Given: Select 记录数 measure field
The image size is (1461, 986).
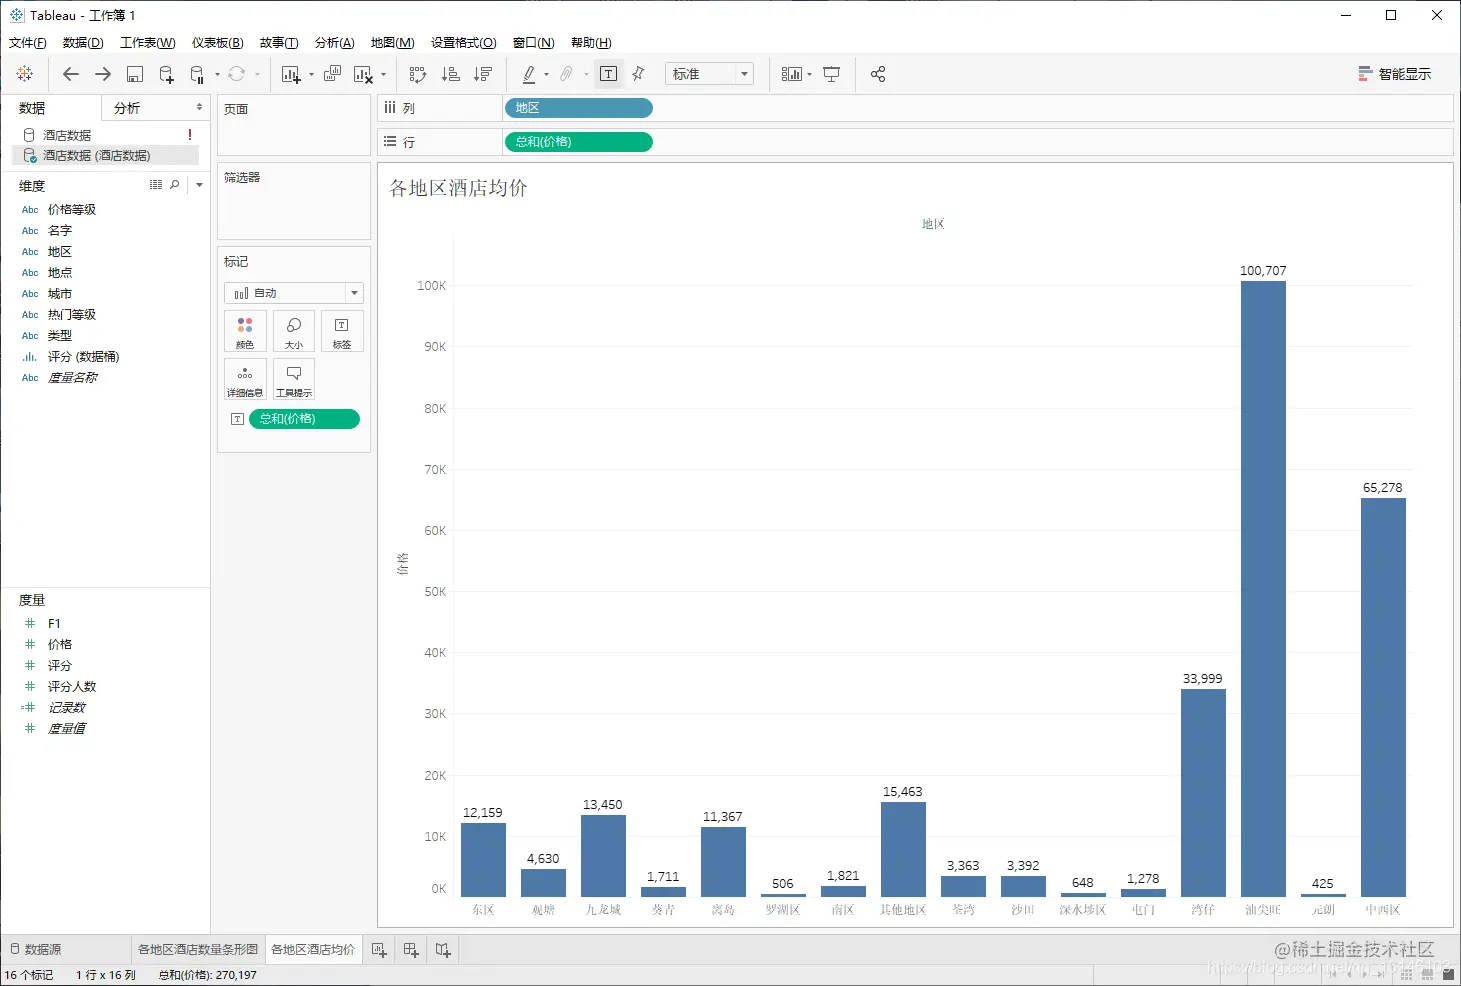Looking at the screenshot, I should 67,708.
